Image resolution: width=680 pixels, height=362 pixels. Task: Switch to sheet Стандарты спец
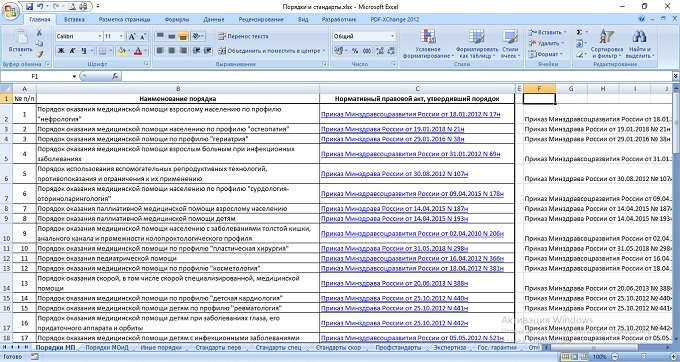click(x=278, y=348)
